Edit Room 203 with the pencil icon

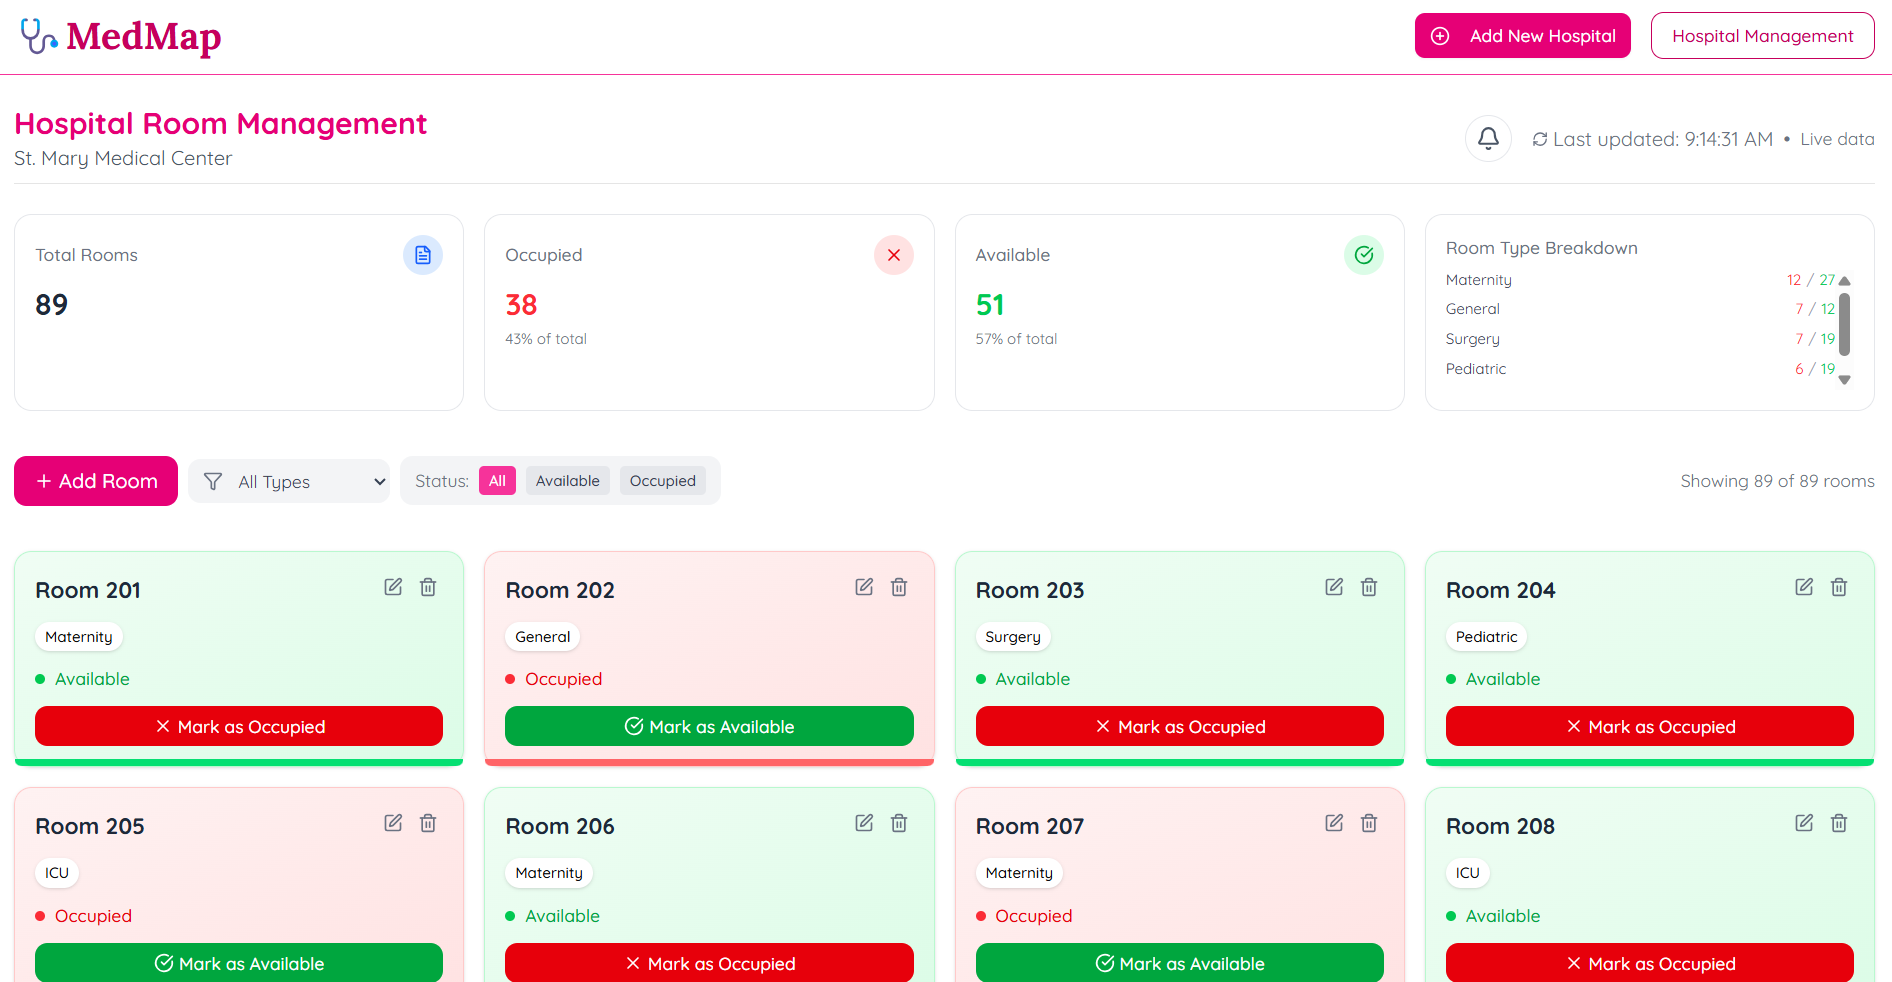[1334, 587]
